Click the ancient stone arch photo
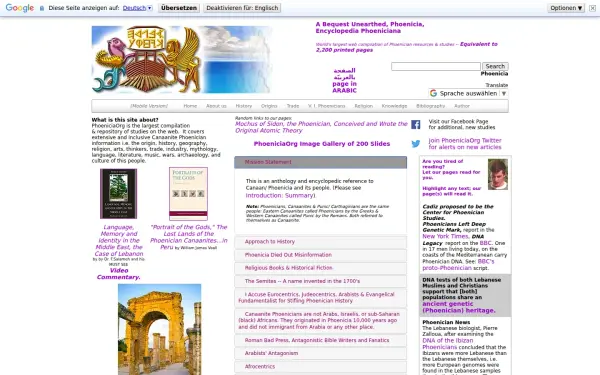 tap(160, 329)
